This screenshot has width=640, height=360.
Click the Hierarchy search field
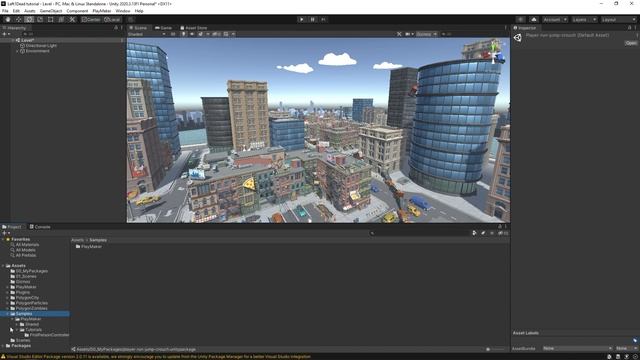[x=69, y=34]
